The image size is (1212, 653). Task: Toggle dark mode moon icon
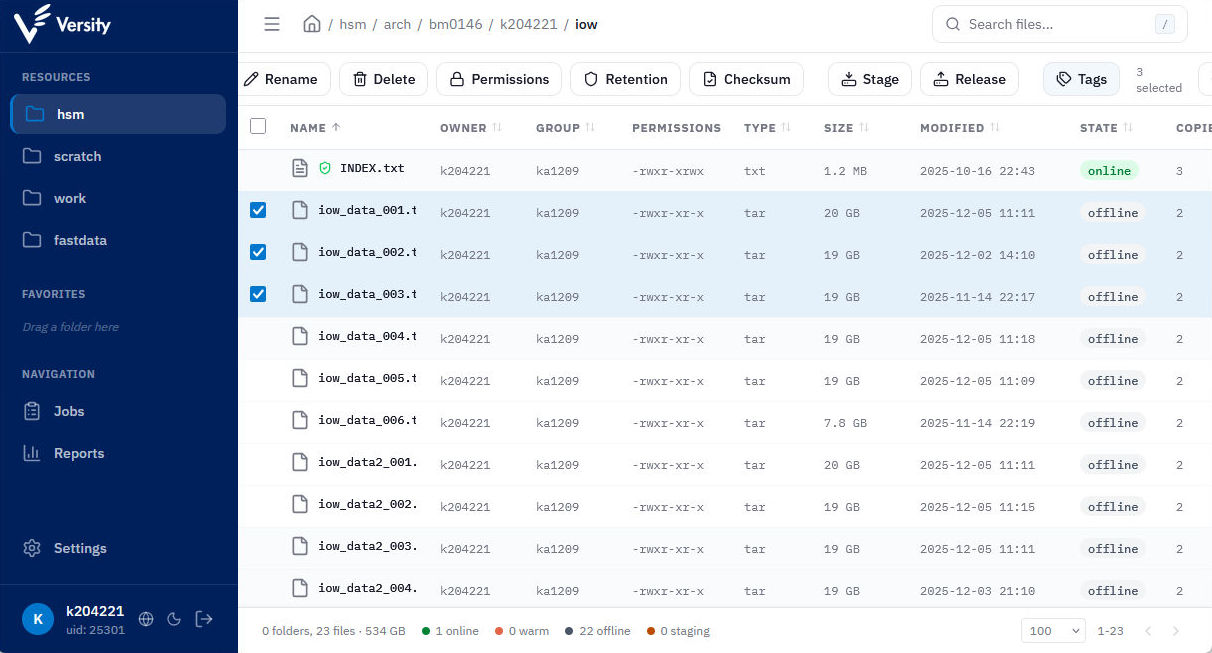[x=174, y=619]
